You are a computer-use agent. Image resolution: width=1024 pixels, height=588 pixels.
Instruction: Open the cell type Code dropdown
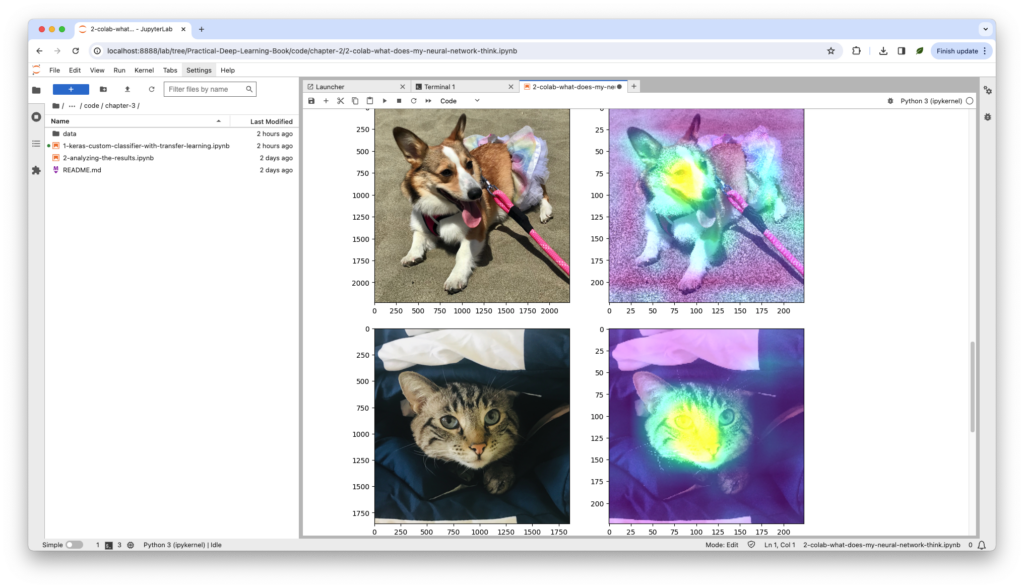point(460,101)
